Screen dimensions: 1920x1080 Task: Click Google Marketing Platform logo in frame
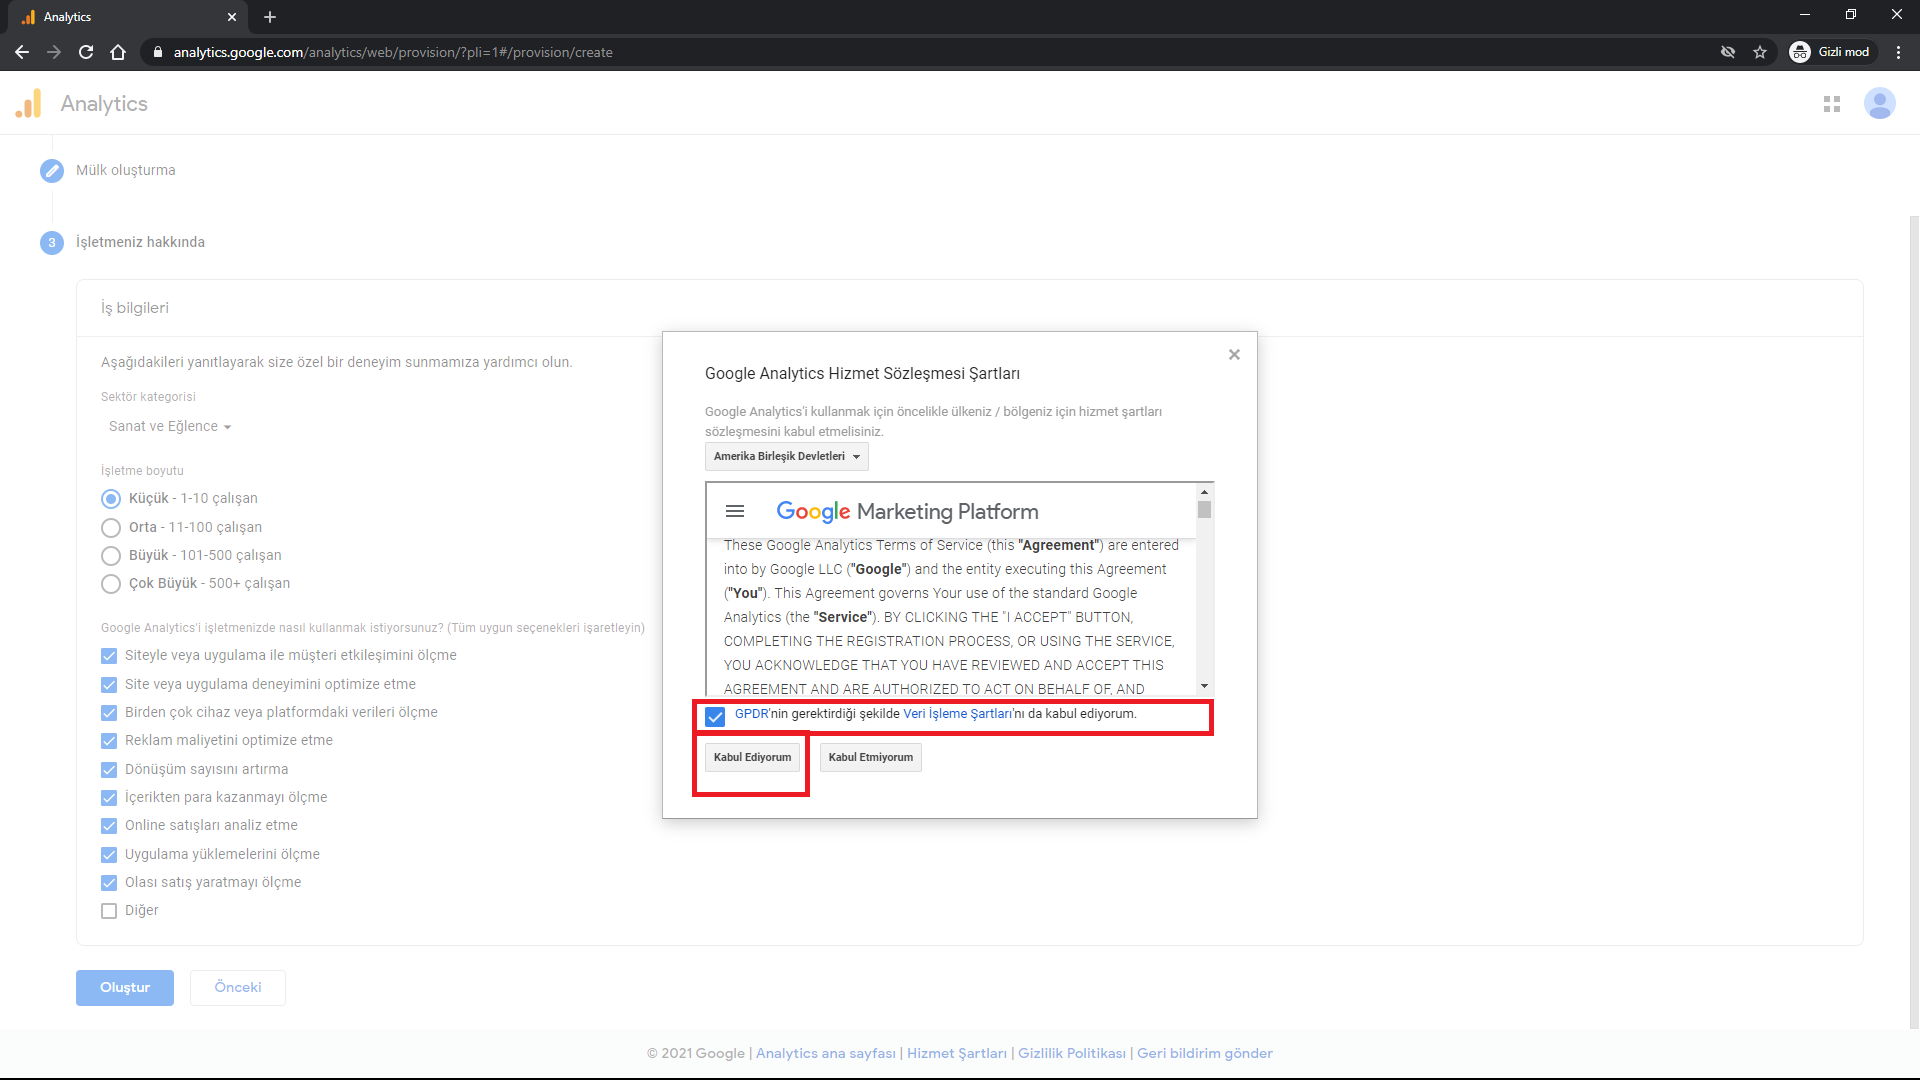pyautogui.click(x=907, y=511)
